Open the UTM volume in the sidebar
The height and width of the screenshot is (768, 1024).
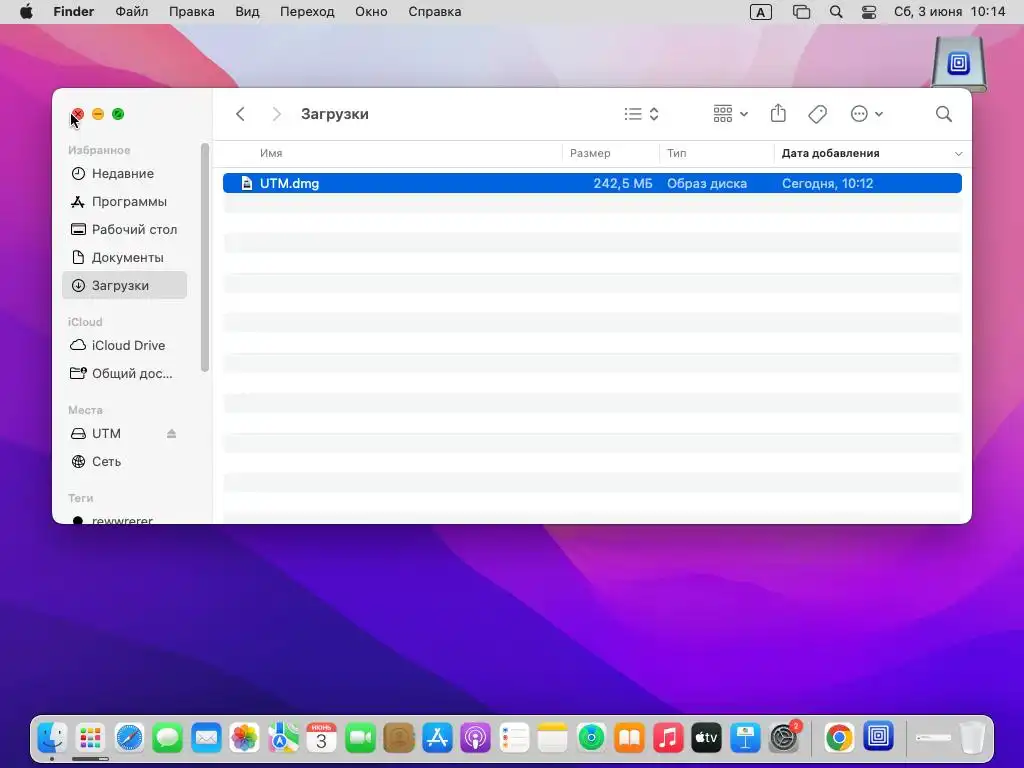point(106,434)
